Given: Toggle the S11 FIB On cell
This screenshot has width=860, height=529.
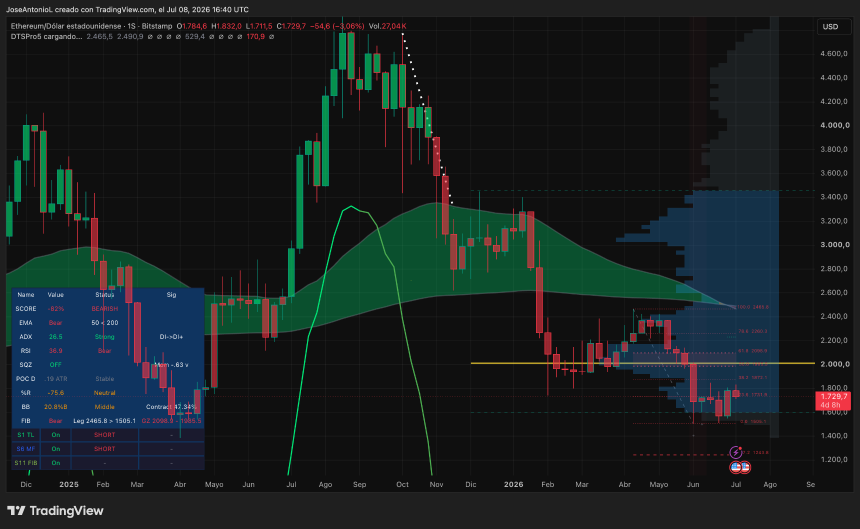Looking at the screenshot, I should click(56, 463).
